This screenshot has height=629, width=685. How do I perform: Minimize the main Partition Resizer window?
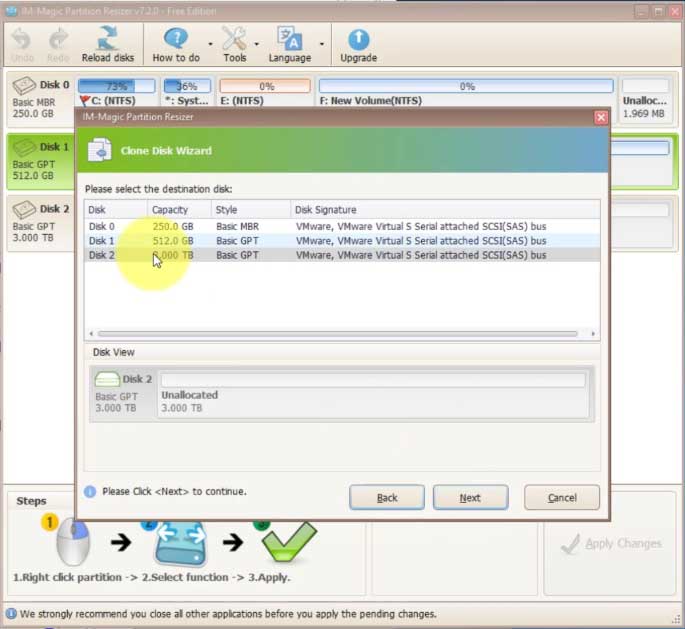tap(641, 11)
